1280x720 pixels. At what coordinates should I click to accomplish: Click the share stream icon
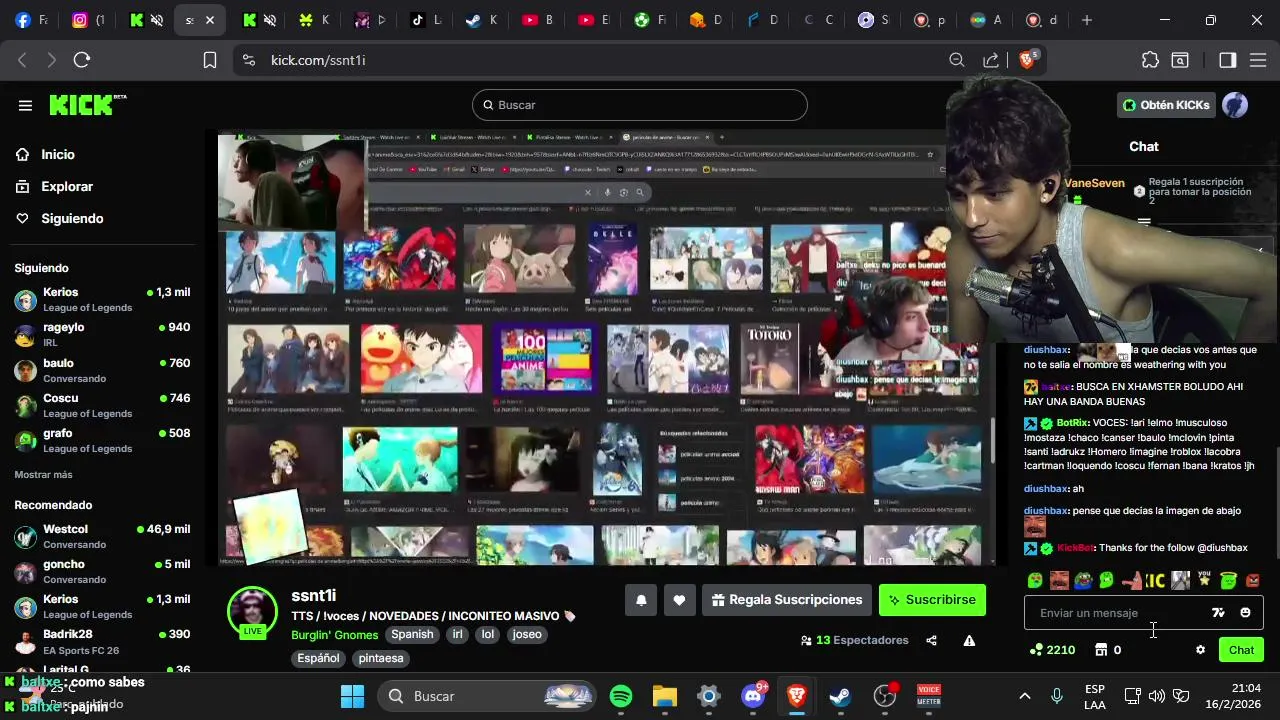coord(931,641)
